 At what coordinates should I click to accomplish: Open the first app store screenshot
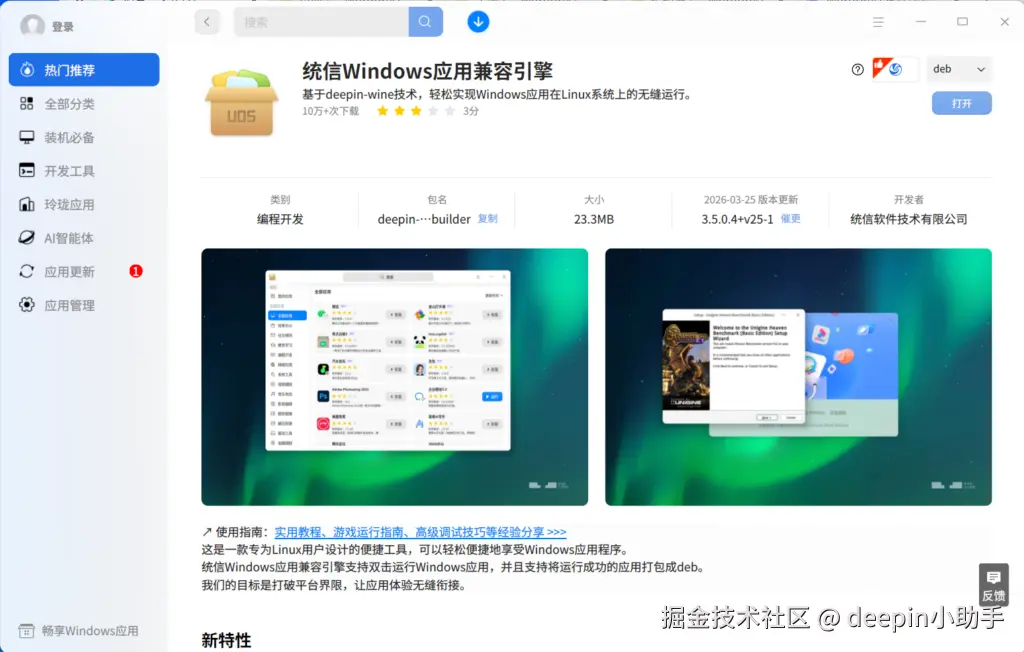tap(394, 377)
